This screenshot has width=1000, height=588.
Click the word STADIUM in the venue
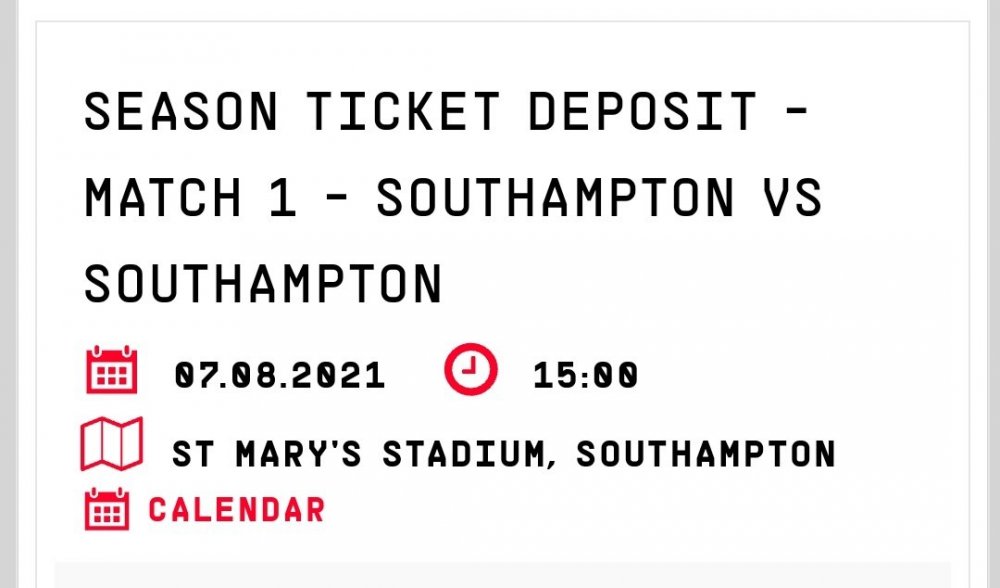467,453
